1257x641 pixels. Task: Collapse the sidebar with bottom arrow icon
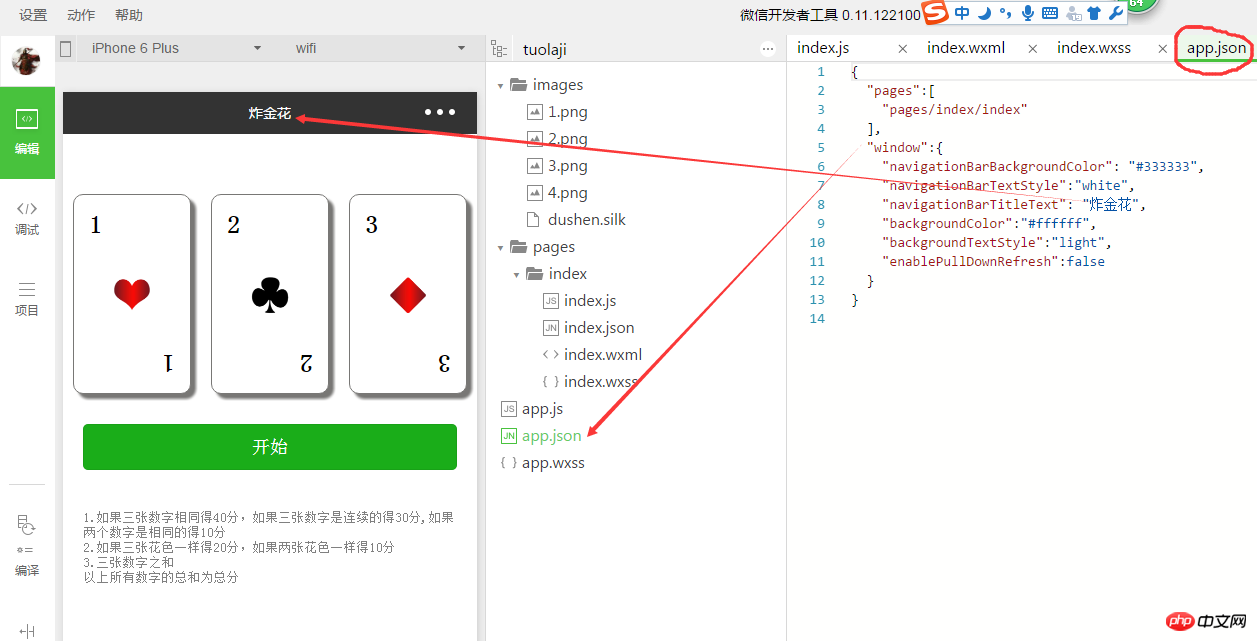pyautogui.click(x=27, y=631)
